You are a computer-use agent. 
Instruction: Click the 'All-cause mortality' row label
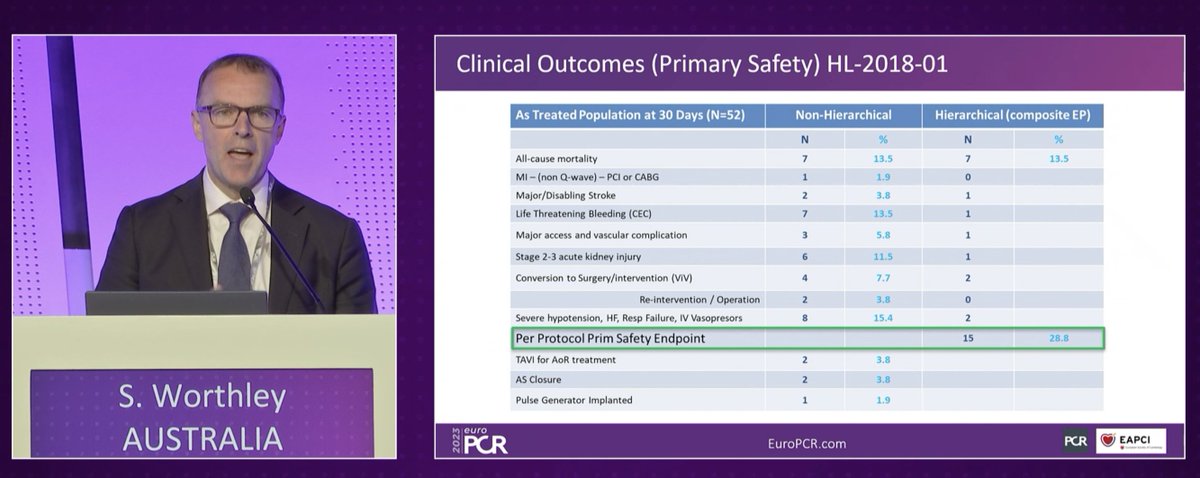556,158
